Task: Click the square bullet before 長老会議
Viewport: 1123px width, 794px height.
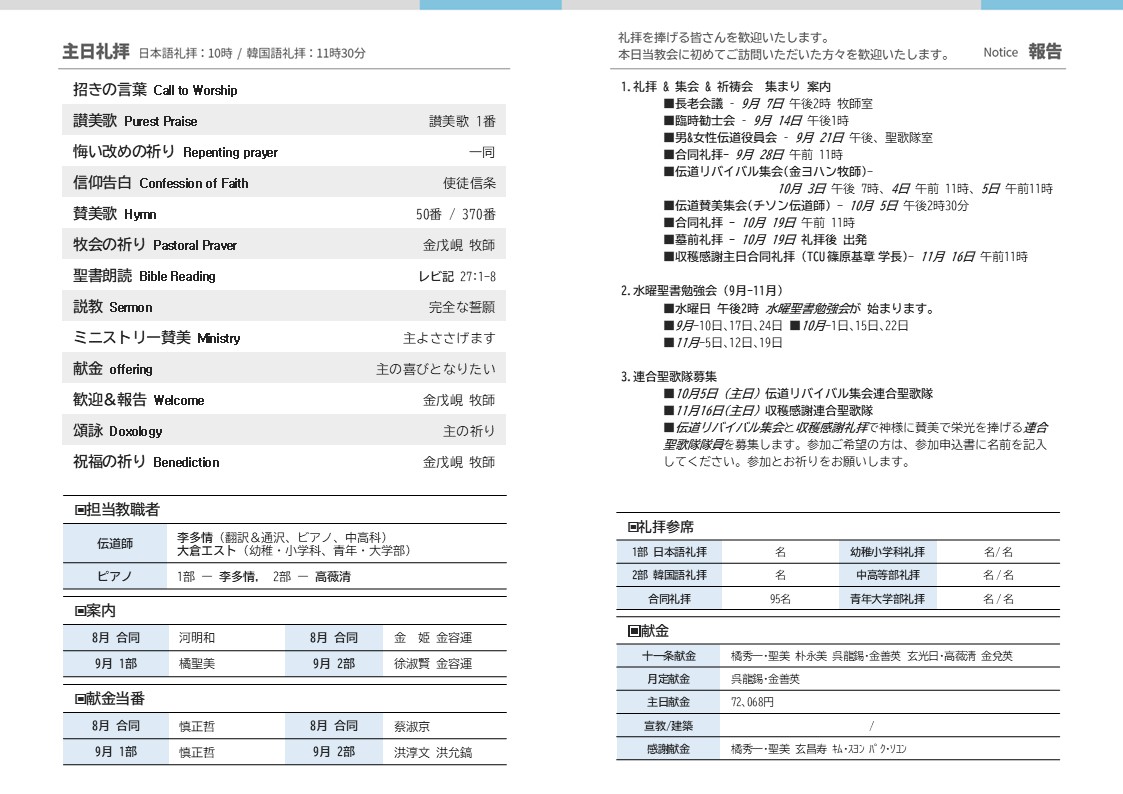Action: coord(669,103)
